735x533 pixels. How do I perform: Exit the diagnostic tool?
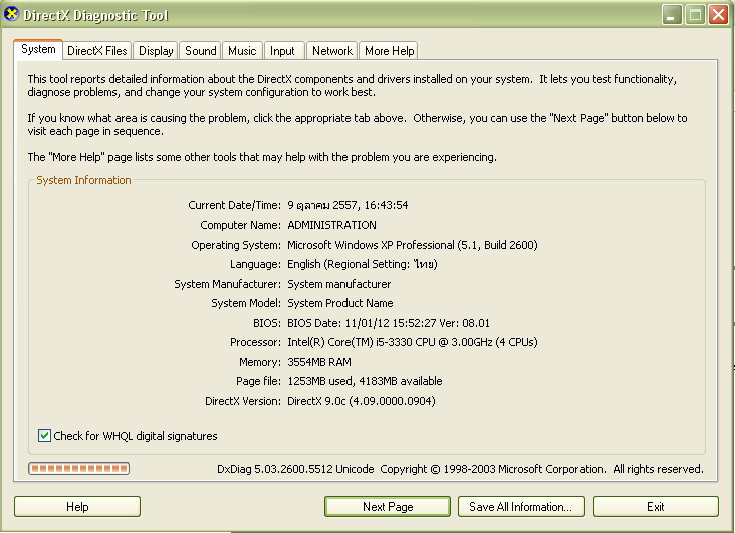coord(655,507)
